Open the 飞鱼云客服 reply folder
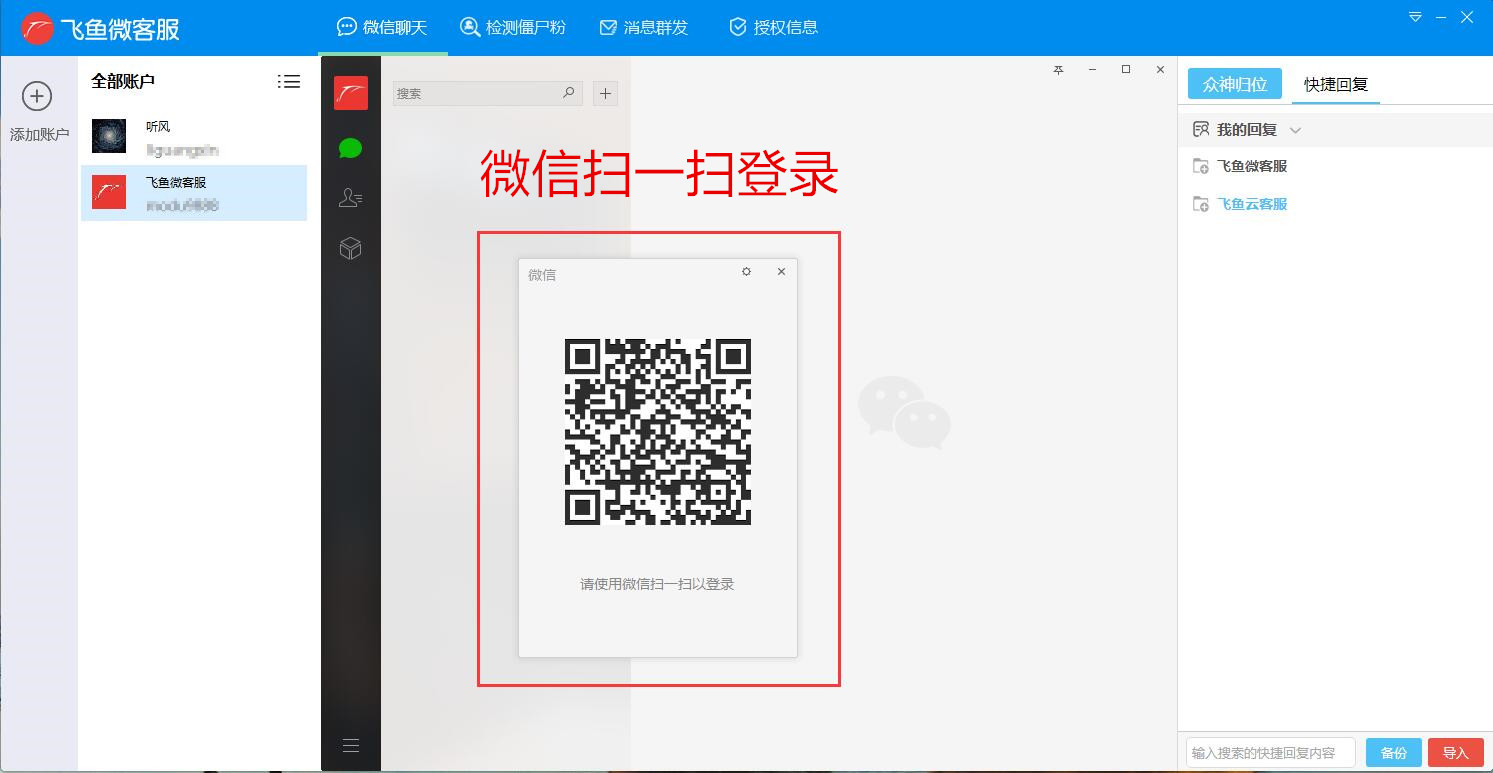The height and width of the screenshot is (773, 1493). click(x=1252, y=204)
